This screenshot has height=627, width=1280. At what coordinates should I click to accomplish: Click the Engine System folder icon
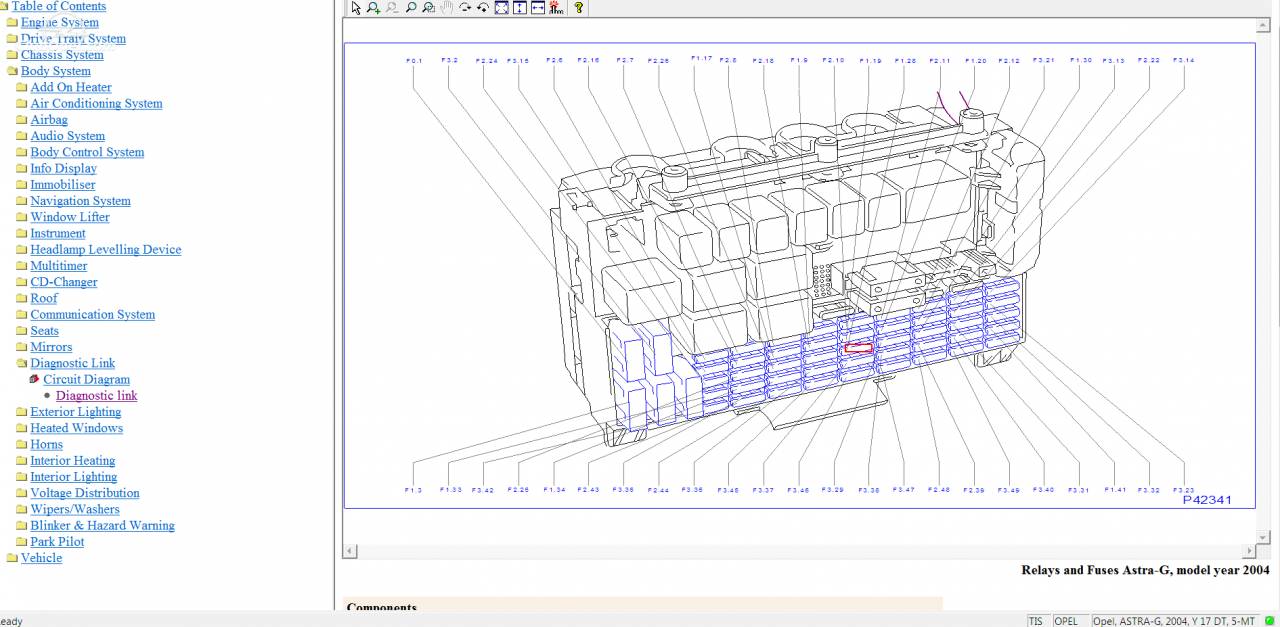pyautogui.click(x=12, y=22)
